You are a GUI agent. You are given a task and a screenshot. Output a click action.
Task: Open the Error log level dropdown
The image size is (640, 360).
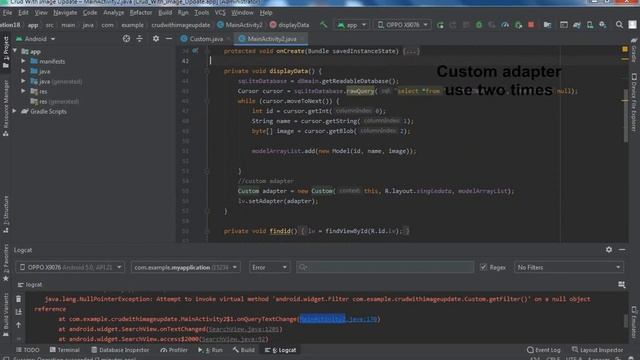tap(269, 267)
